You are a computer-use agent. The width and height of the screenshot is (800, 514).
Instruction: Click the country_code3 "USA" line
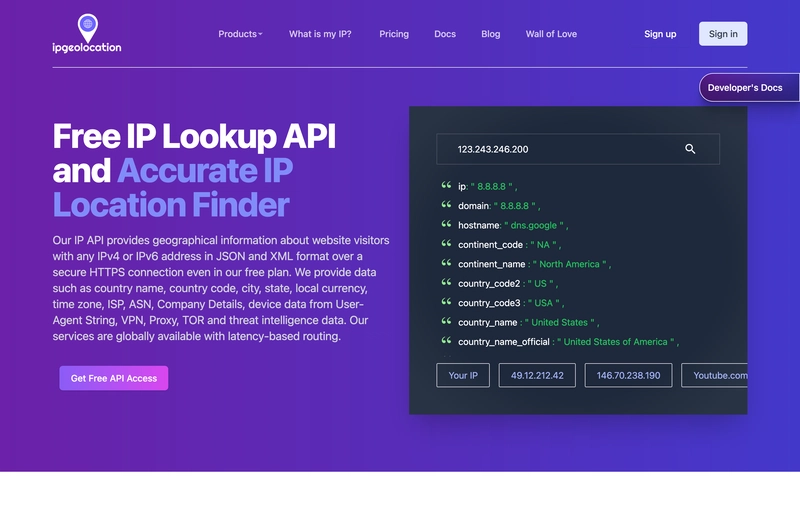pos(503,303)
